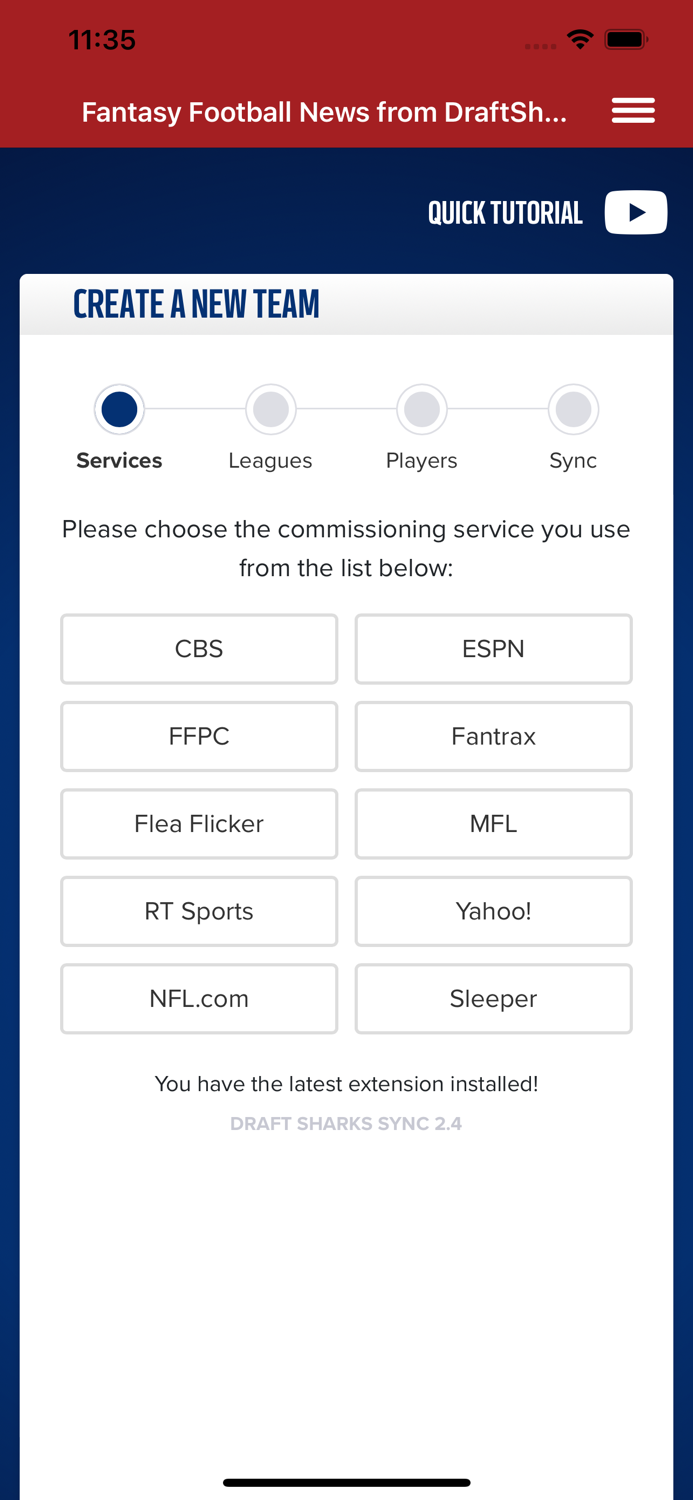
Task: Select the FFPC service option
Action: click(199, 736)
